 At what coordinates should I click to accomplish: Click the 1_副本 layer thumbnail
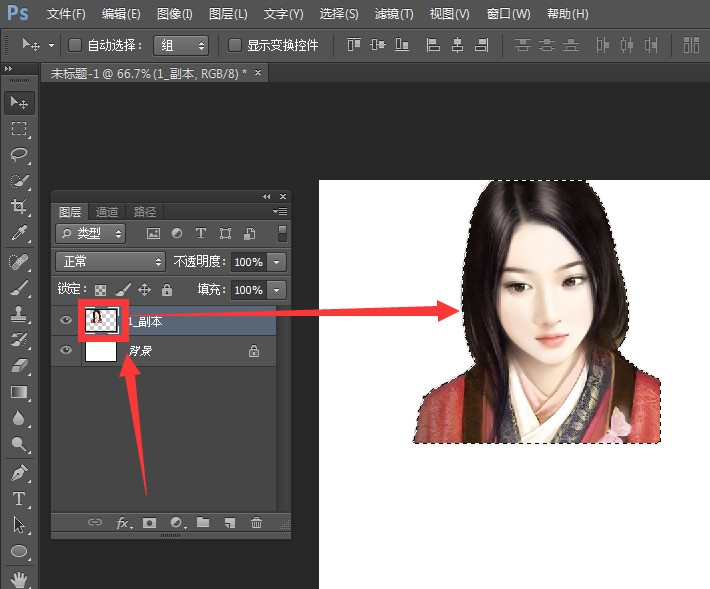(x=101, y=320)
